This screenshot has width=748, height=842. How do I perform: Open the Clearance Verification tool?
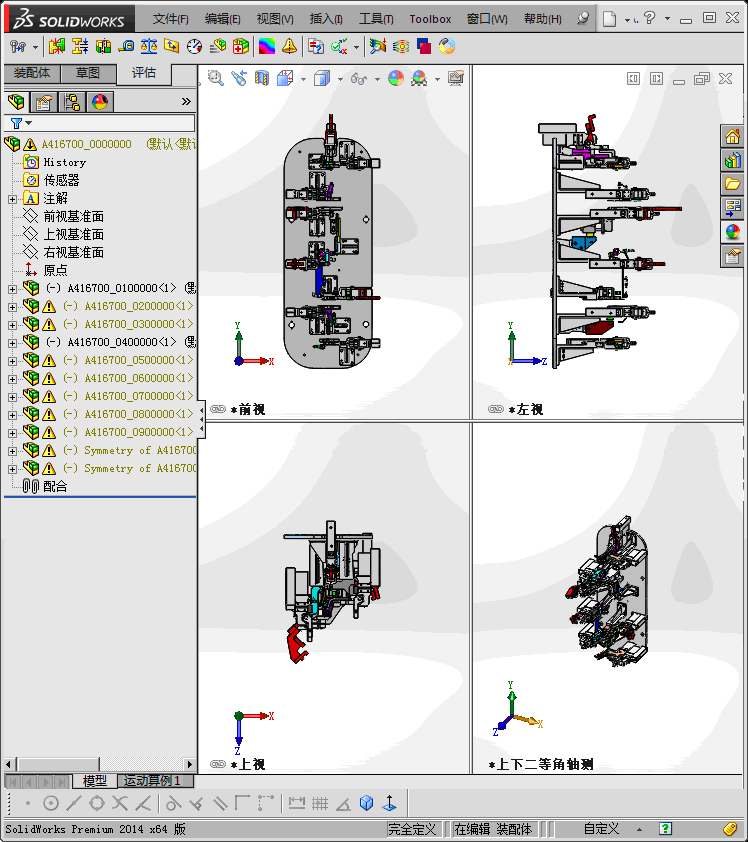(x=80, y=47)
